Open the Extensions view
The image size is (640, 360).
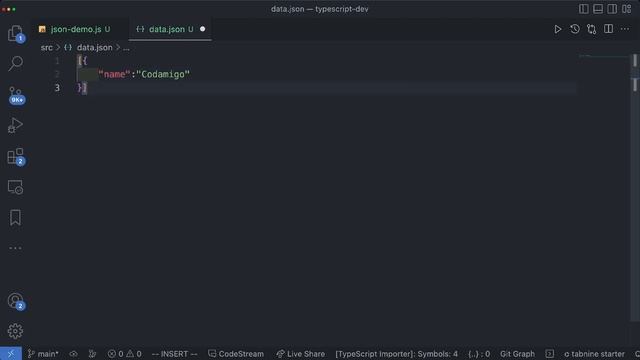(16, 156)
